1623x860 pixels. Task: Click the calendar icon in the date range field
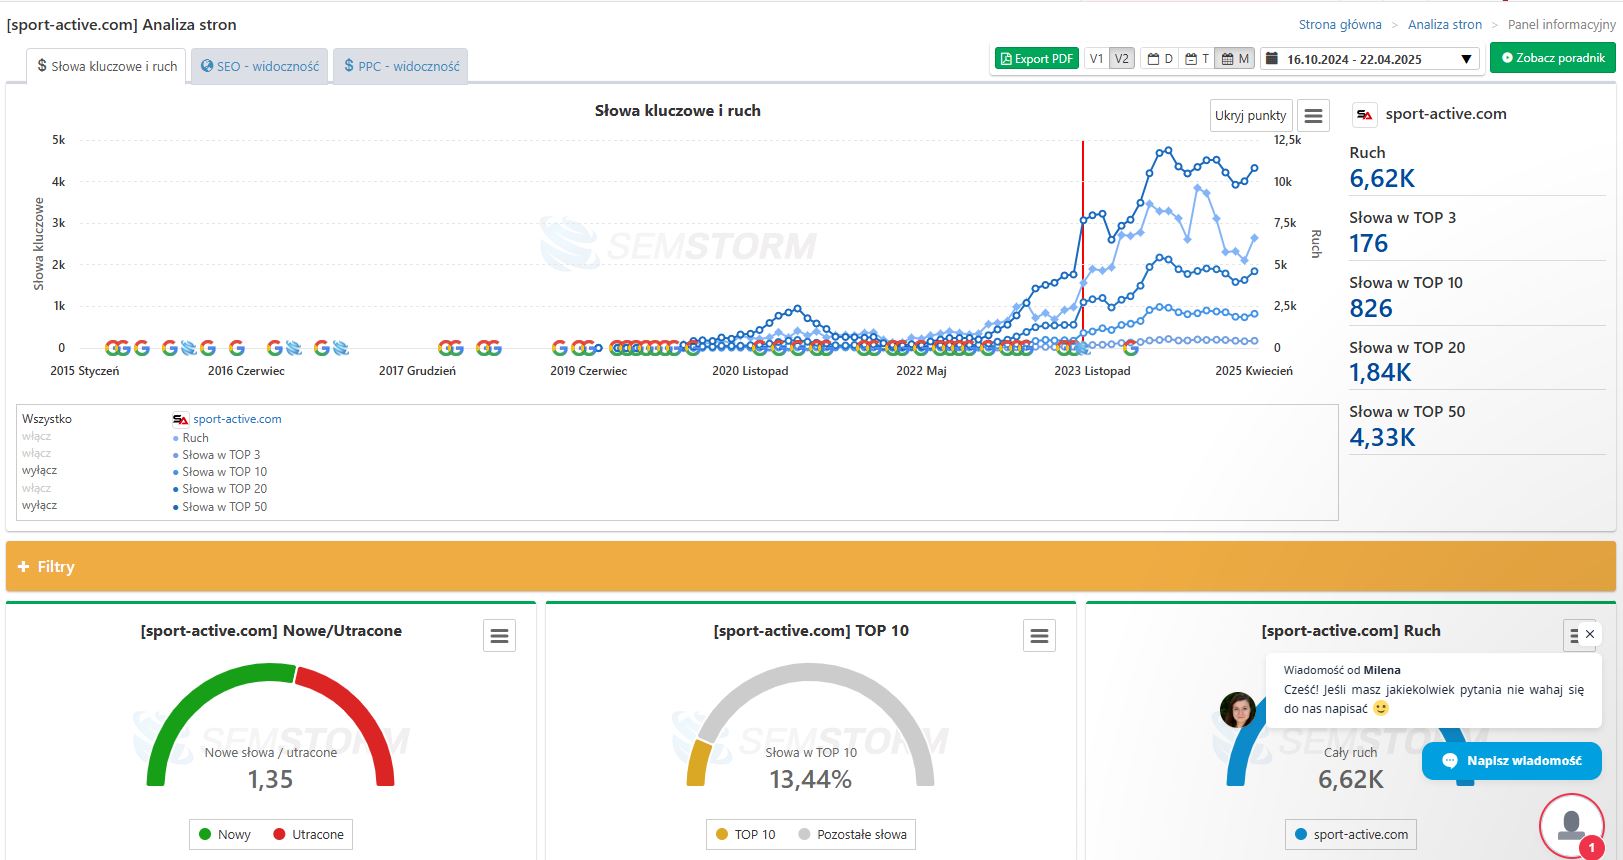[1272, 59]
